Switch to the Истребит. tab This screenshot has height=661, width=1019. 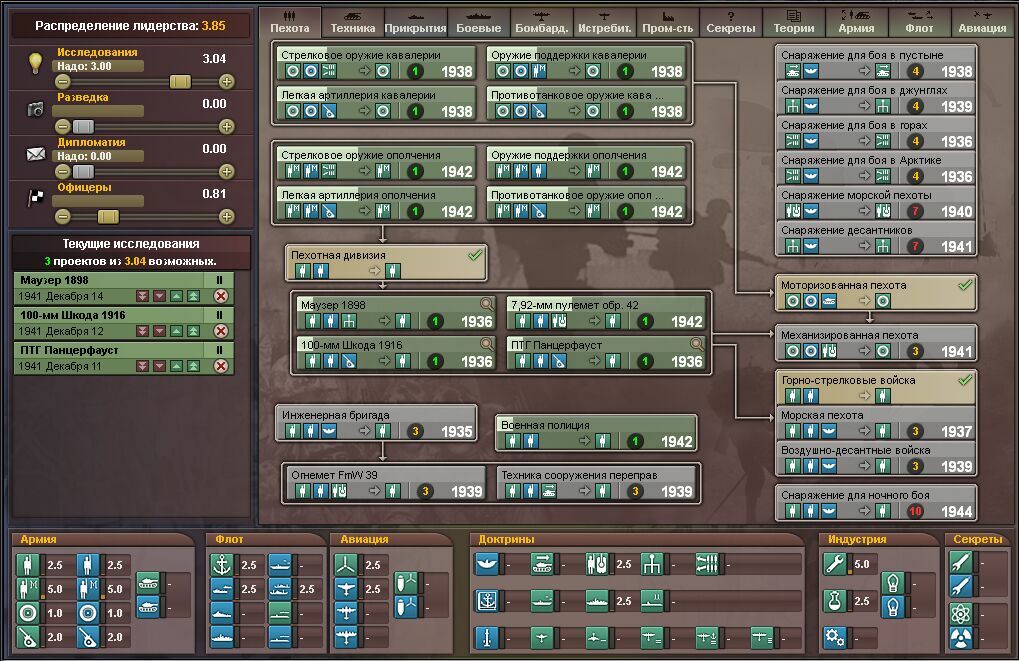pos(604,22)
